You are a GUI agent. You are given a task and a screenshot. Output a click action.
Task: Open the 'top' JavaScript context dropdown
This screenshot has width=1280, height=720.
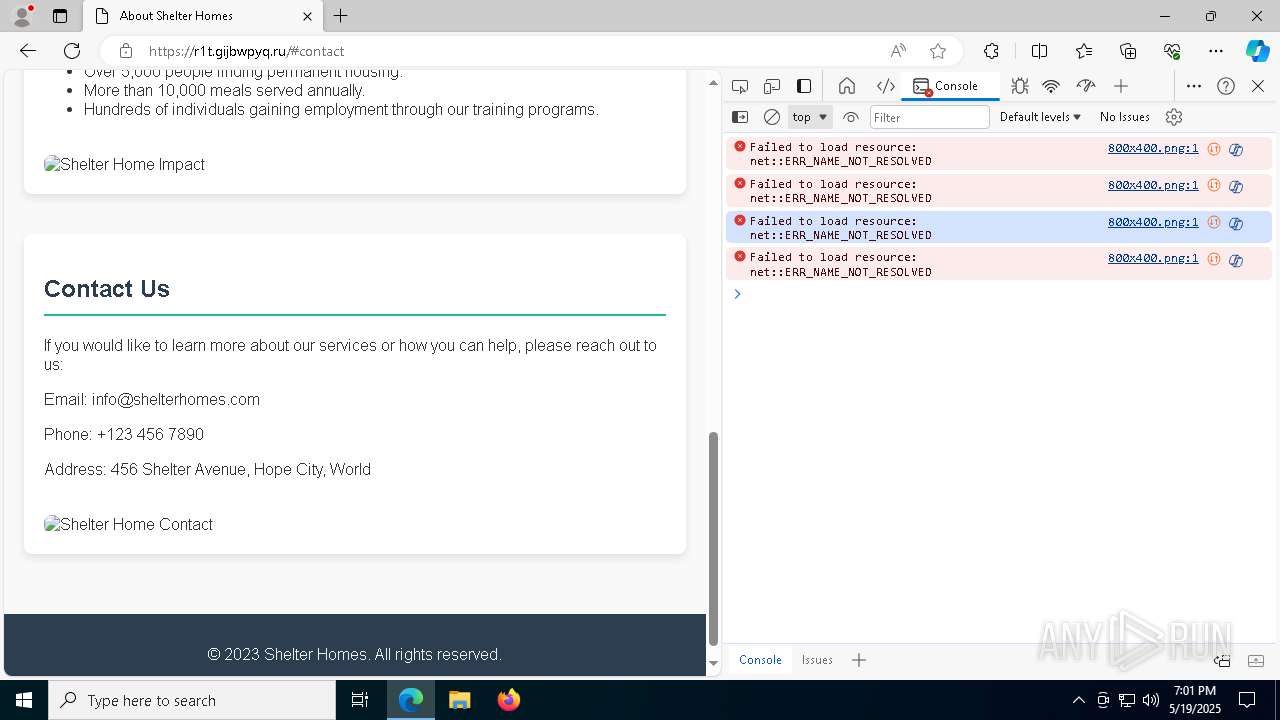(810, 117)
